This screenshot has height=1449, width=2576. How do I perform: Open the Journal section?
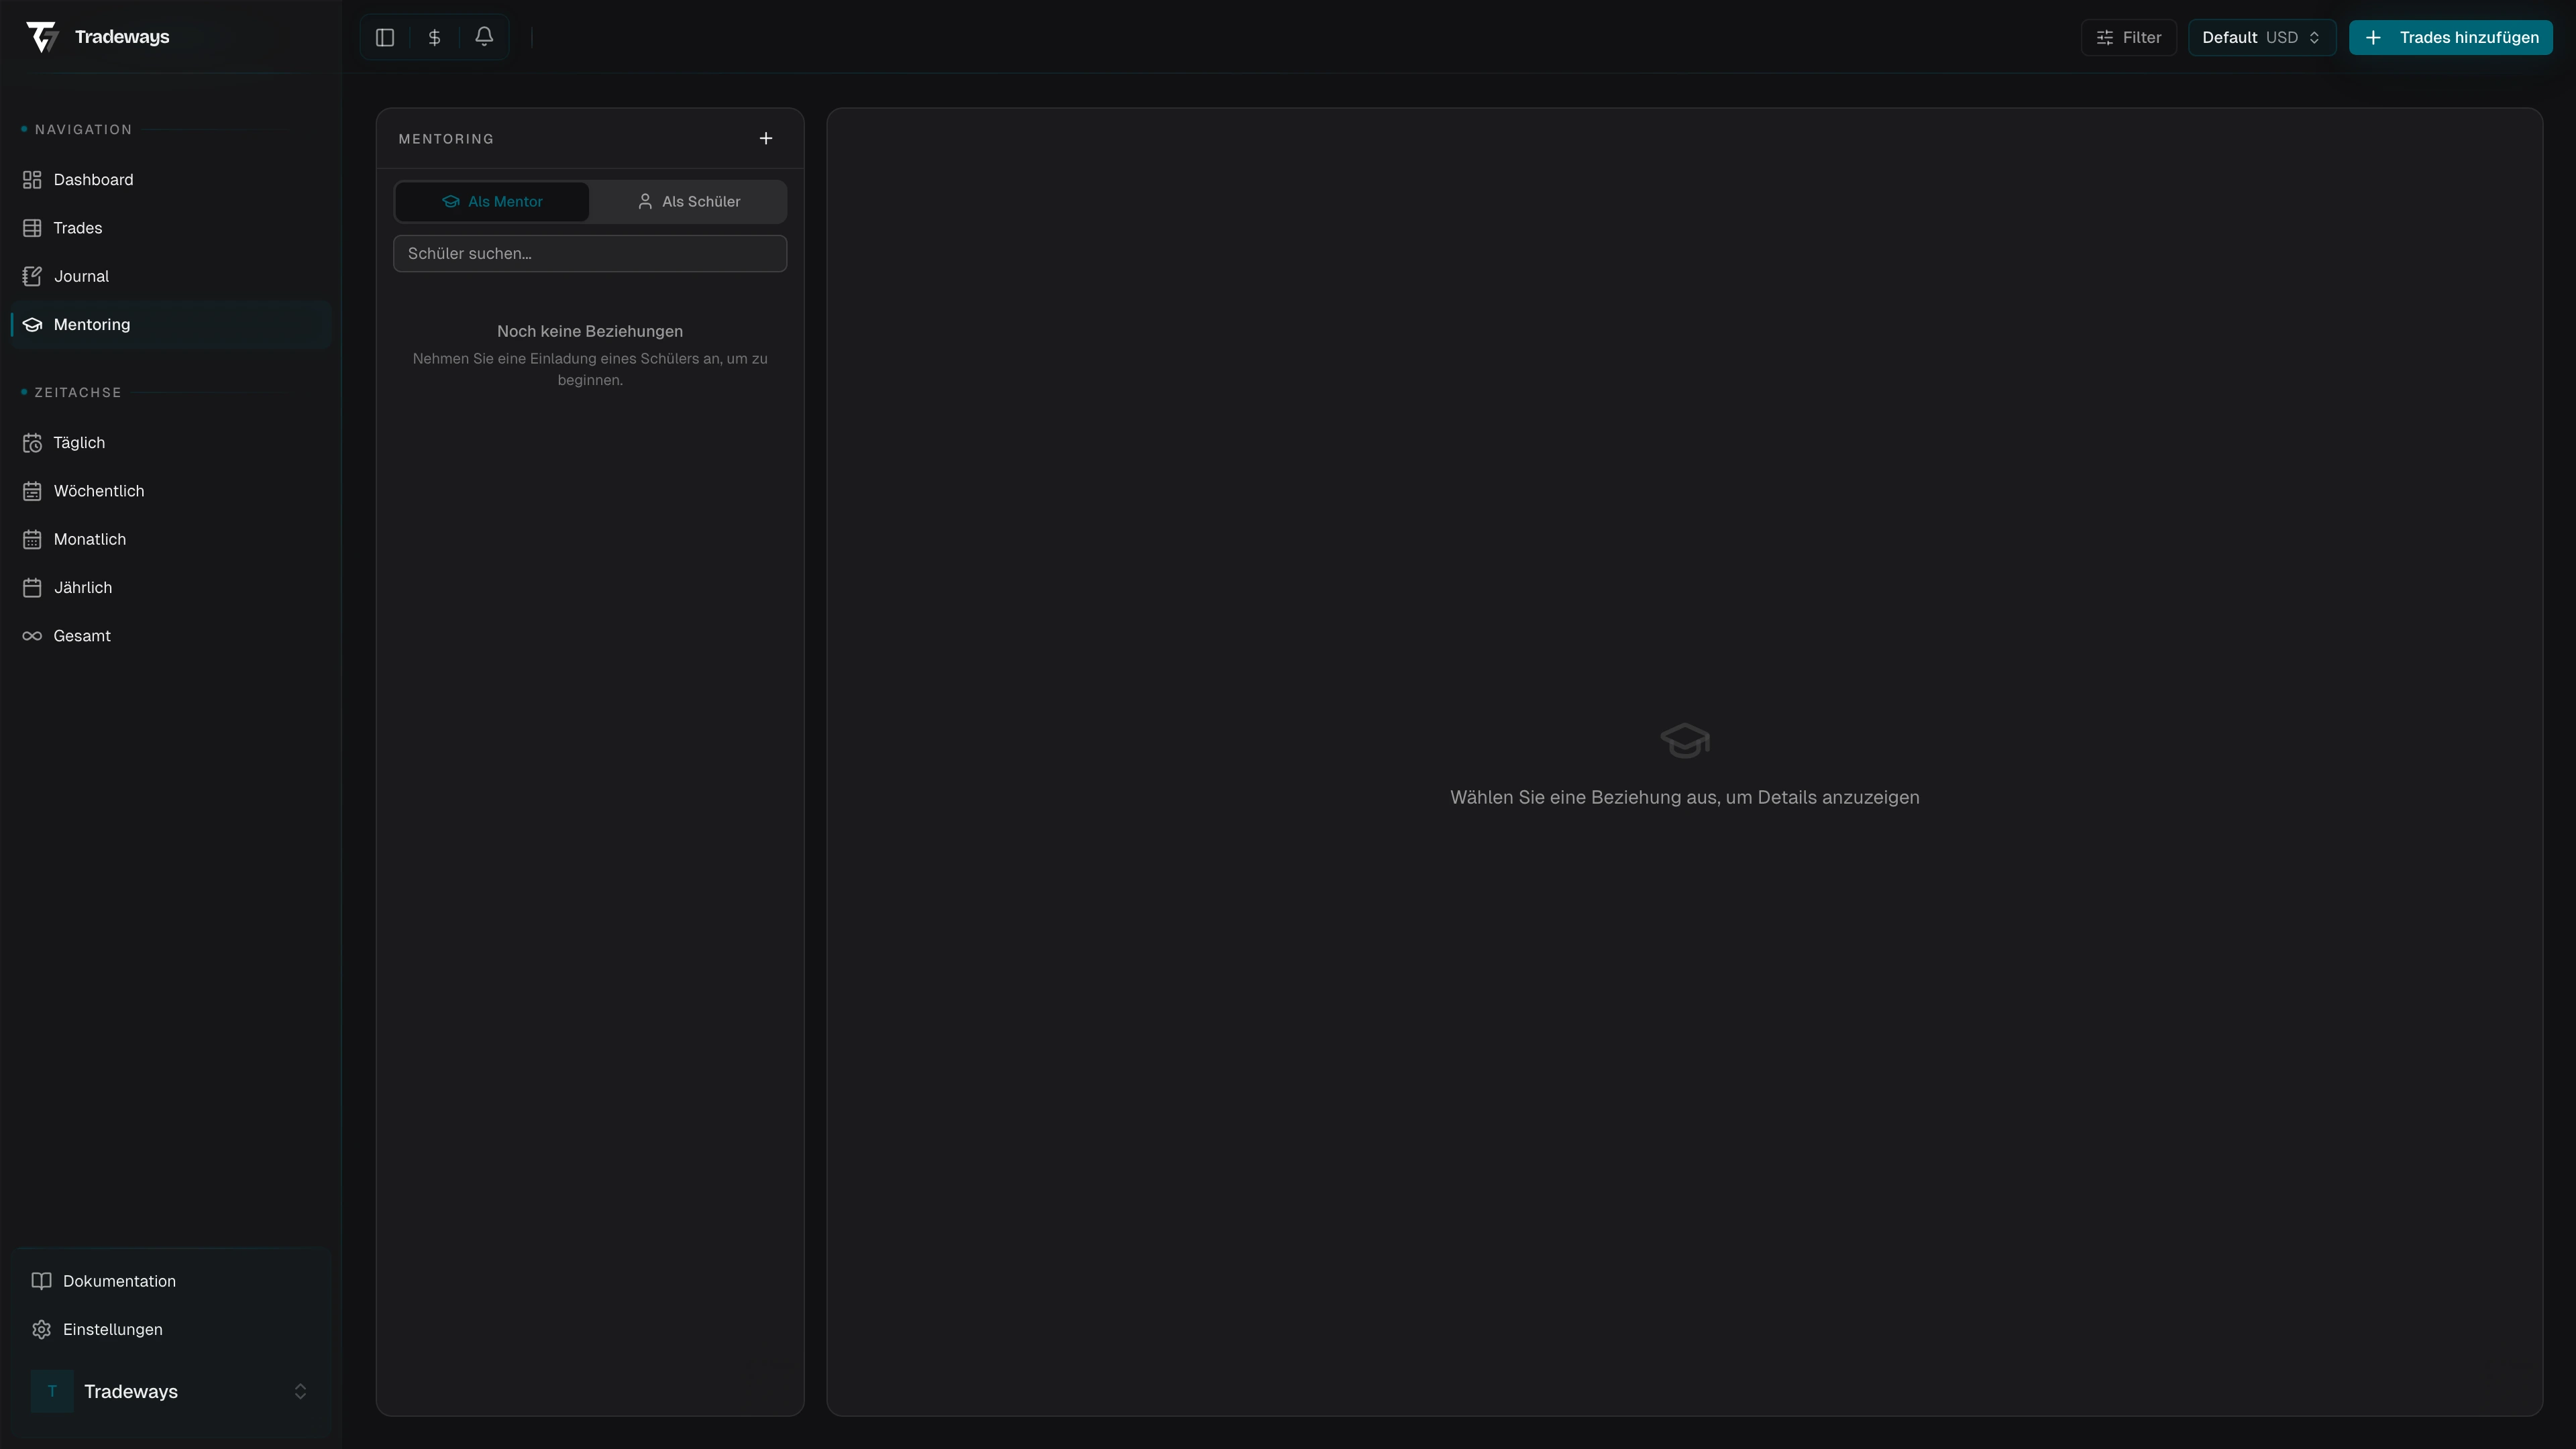pos(80,276)
